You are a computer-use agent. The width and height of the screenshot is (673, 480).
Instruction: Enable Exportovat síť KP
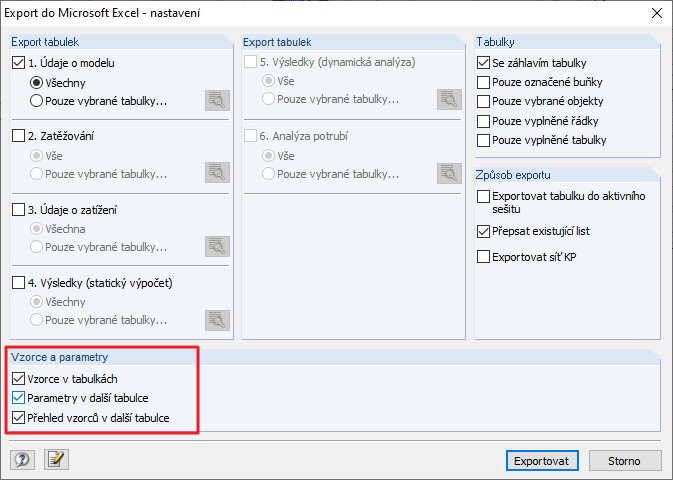(483, 257)
